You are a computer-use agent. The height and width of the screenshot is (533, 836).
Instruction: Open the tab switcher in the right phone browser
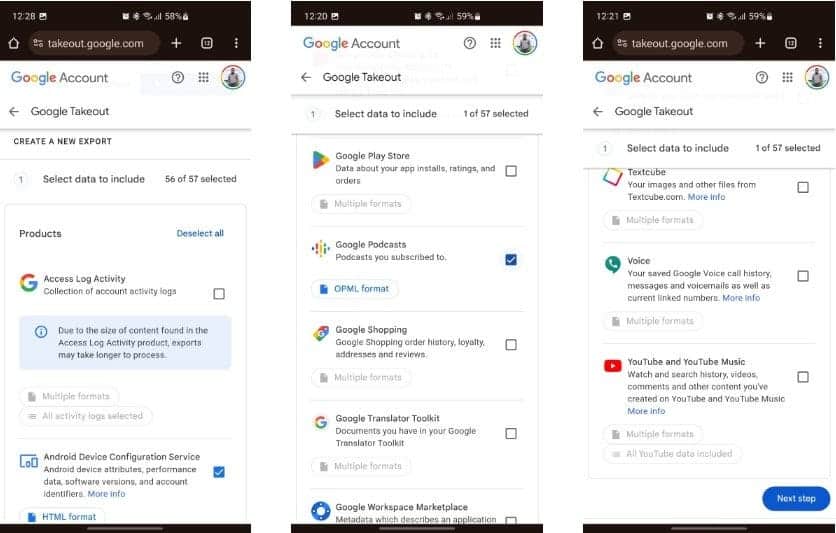click(791, 43)
